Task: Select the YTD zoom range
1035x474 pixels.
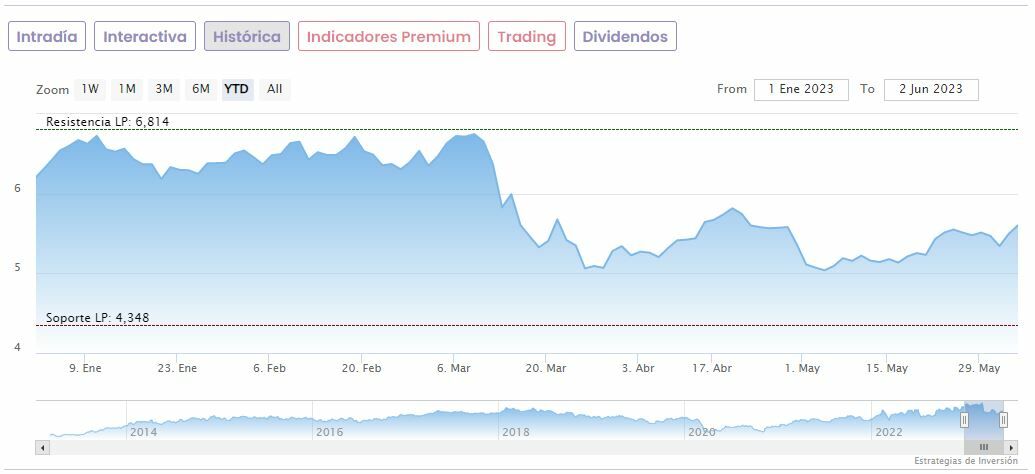Action: click(x=237, y=89)
